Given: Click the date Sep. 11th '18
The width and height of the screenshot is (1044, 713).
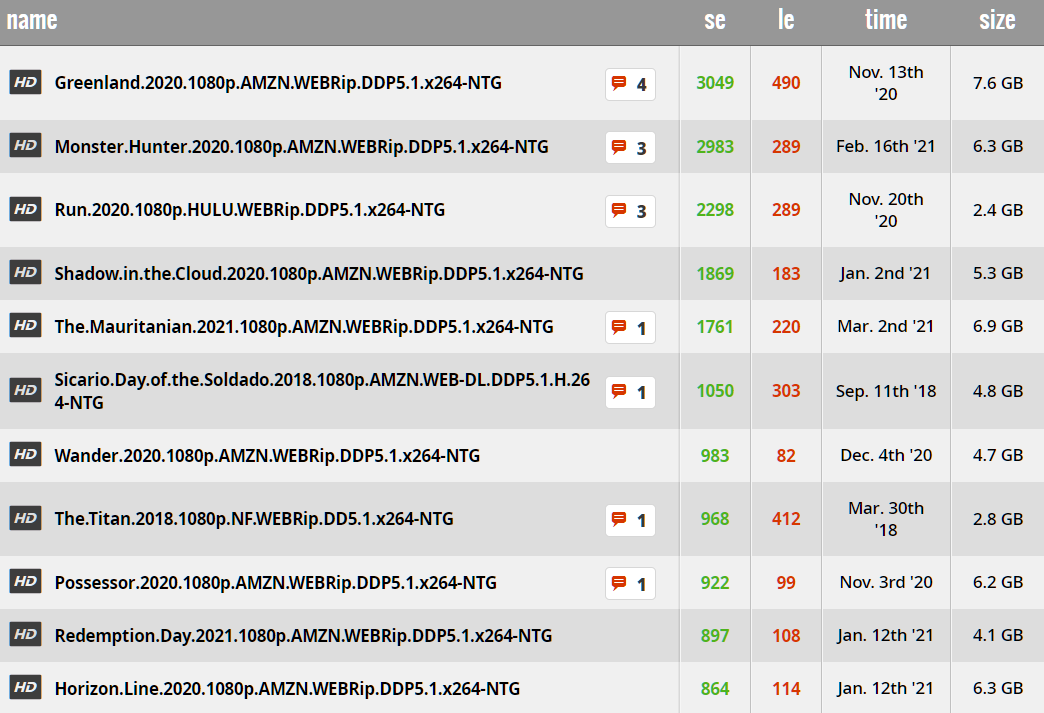Looking at the screenshot, I should click(x=886, y=391).
